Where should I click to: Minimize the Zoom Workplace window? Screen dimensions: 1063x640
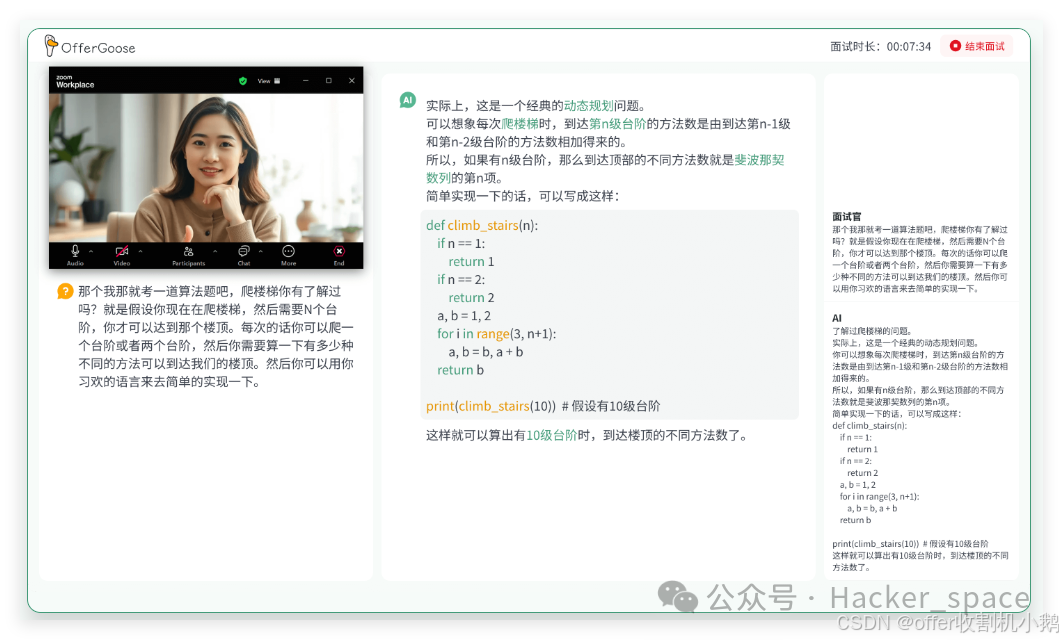(306, 81)
